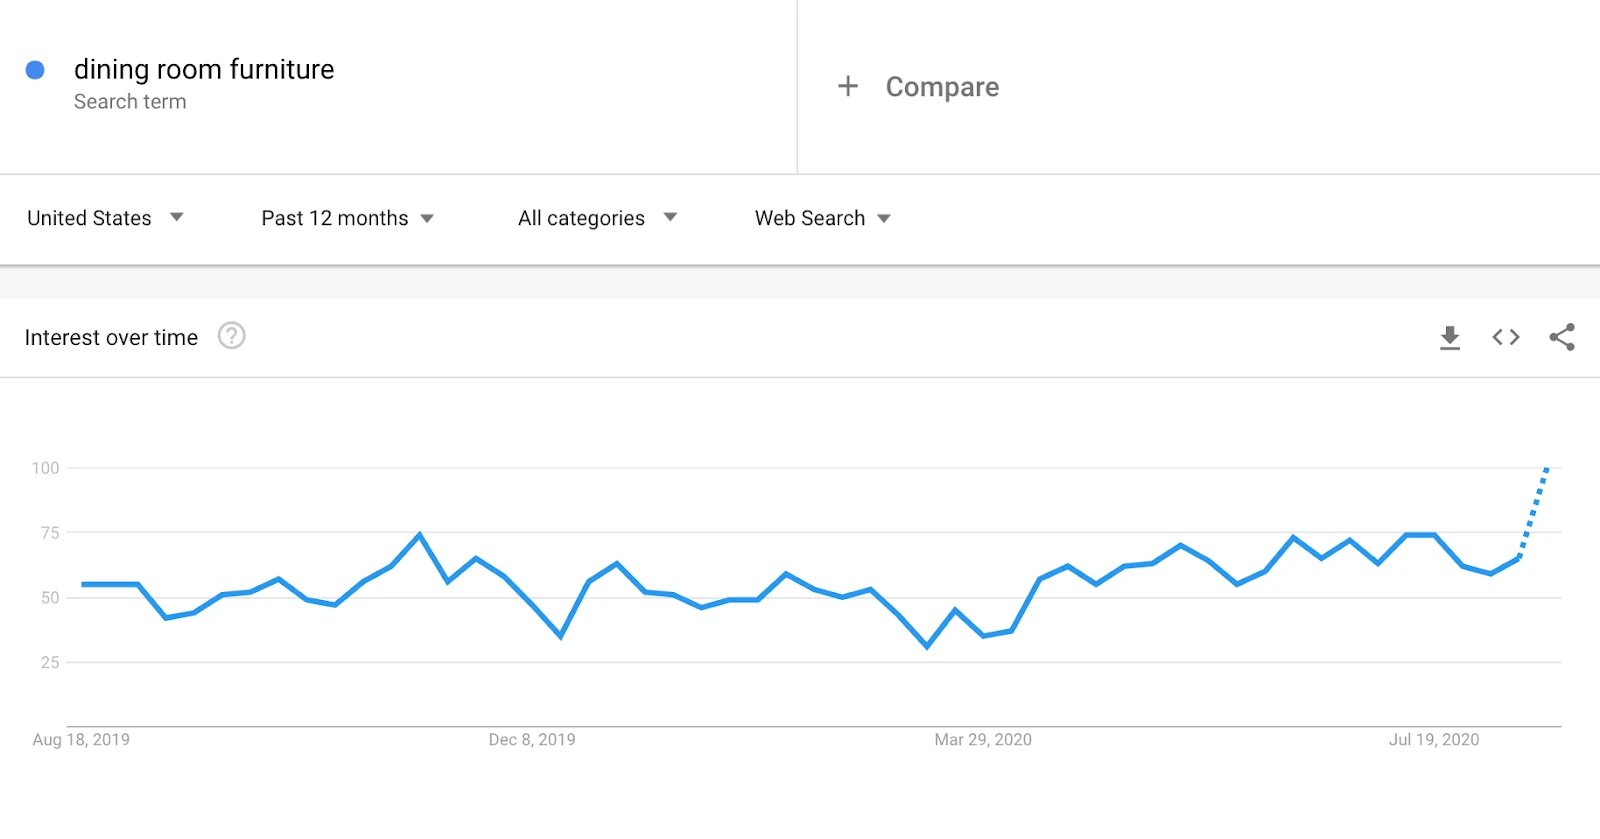Edit the dining room furniture search term

pos(204,69)
